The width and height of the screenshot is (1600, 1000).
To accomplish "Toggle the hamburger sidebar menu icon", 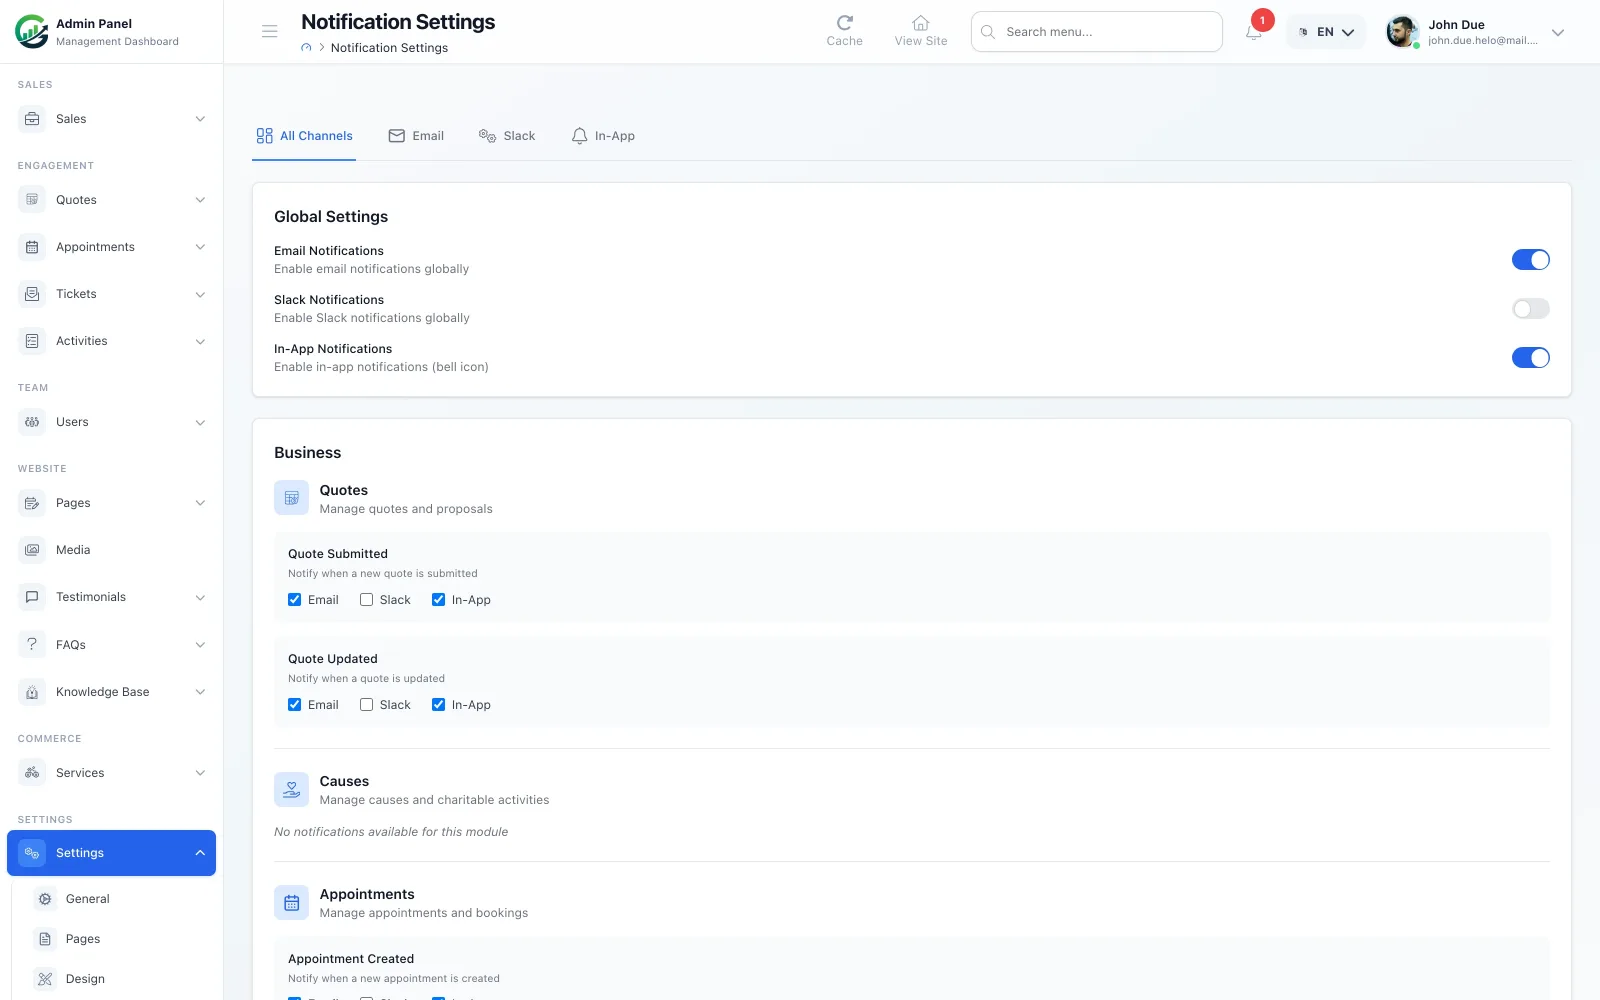I will pyautogui.click(x=270, y=32).
